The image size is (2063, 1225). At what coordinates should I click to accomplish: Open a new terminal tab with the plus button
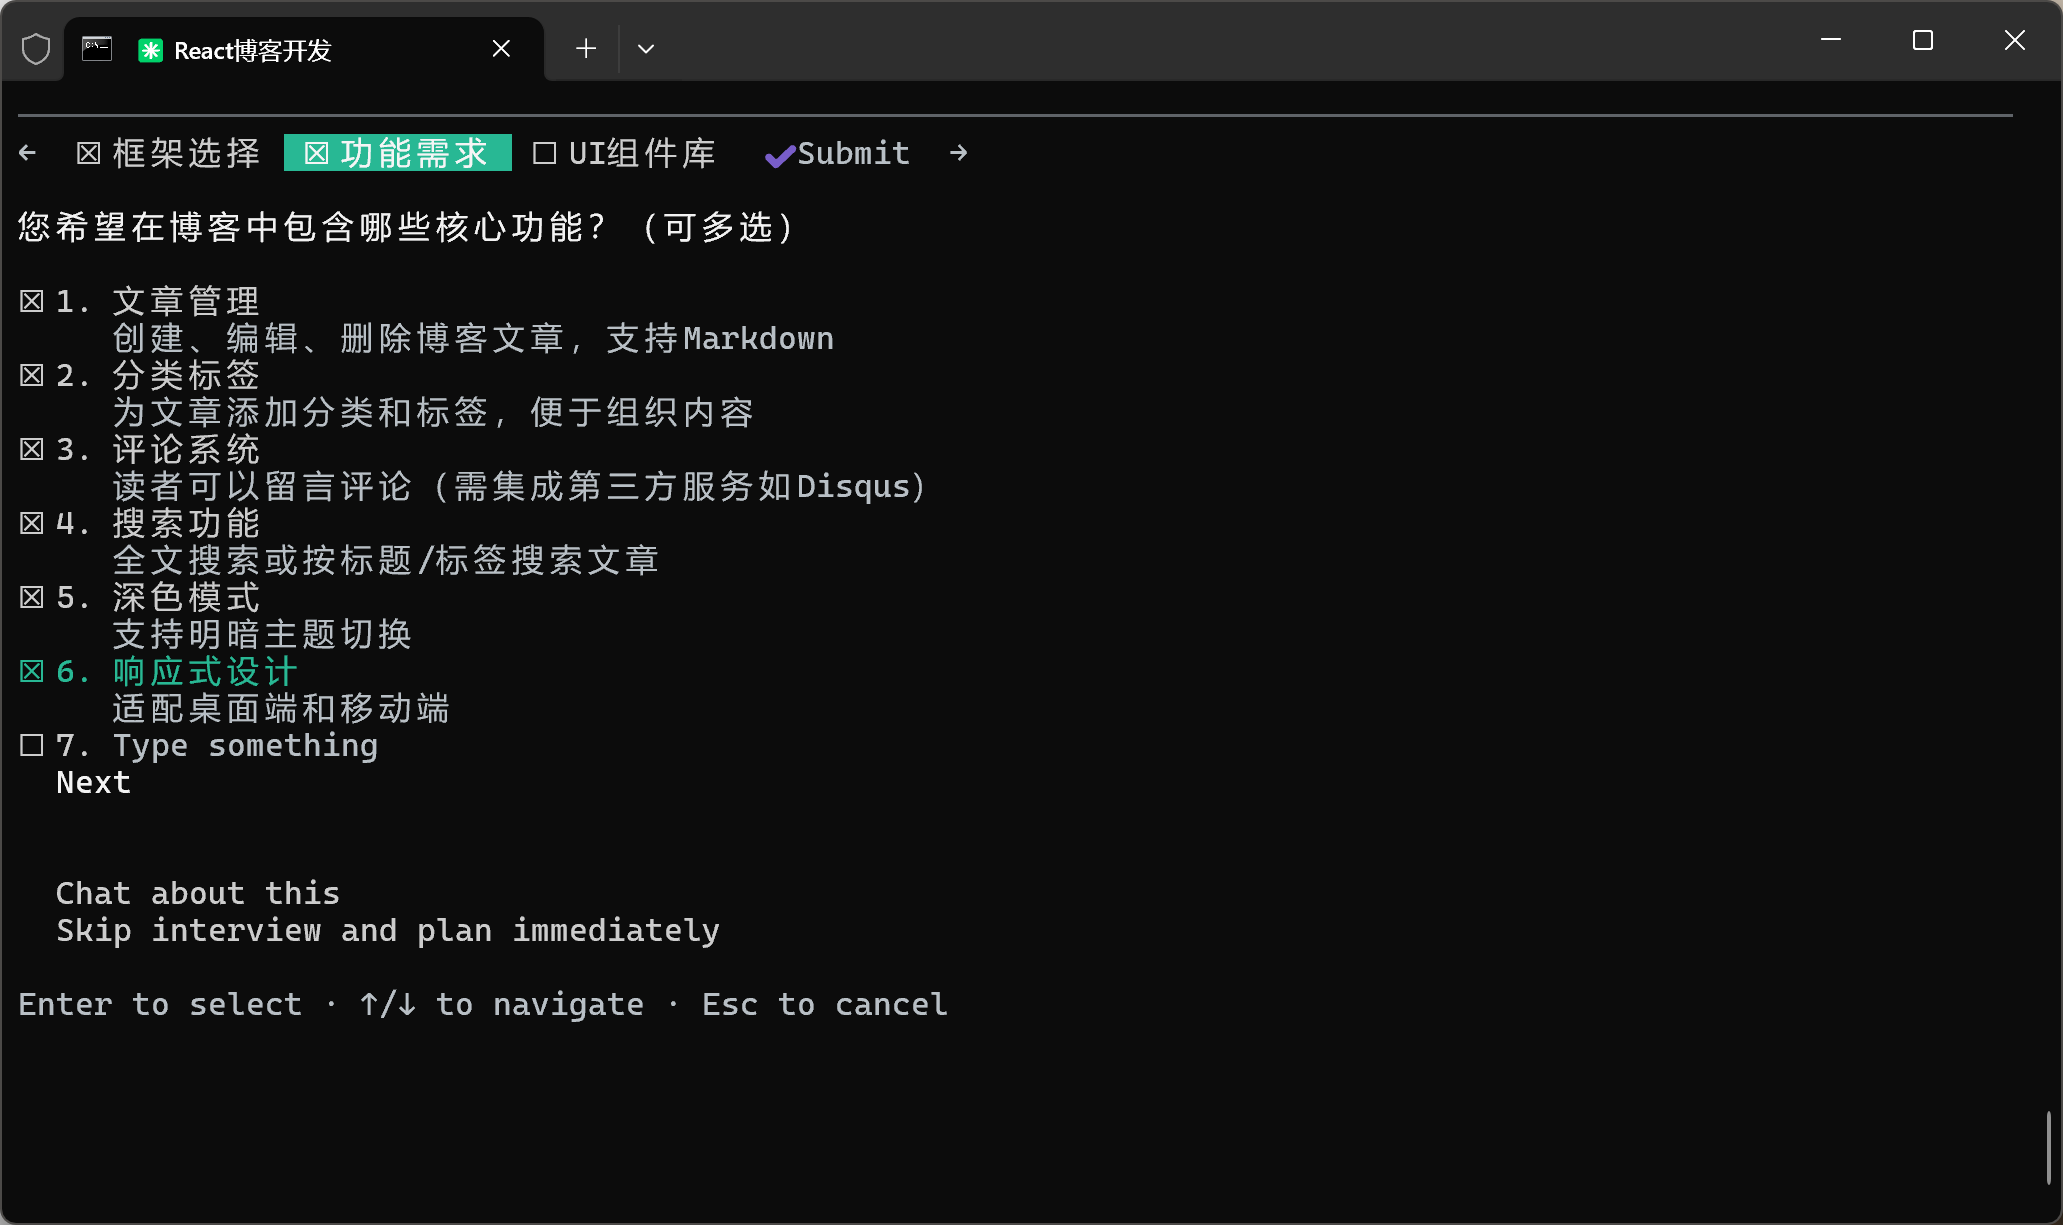click(586, 49)
